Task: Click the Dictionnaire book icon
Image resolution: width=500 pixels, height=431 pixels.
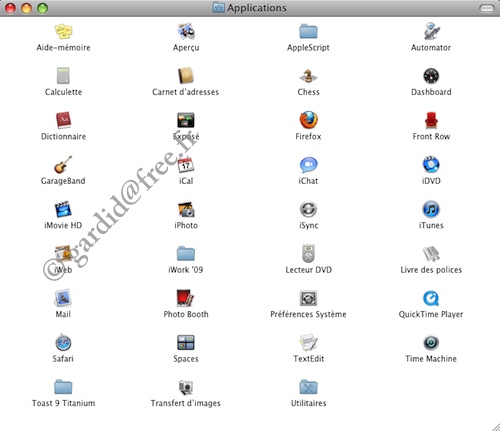Action: pos(63,120)
